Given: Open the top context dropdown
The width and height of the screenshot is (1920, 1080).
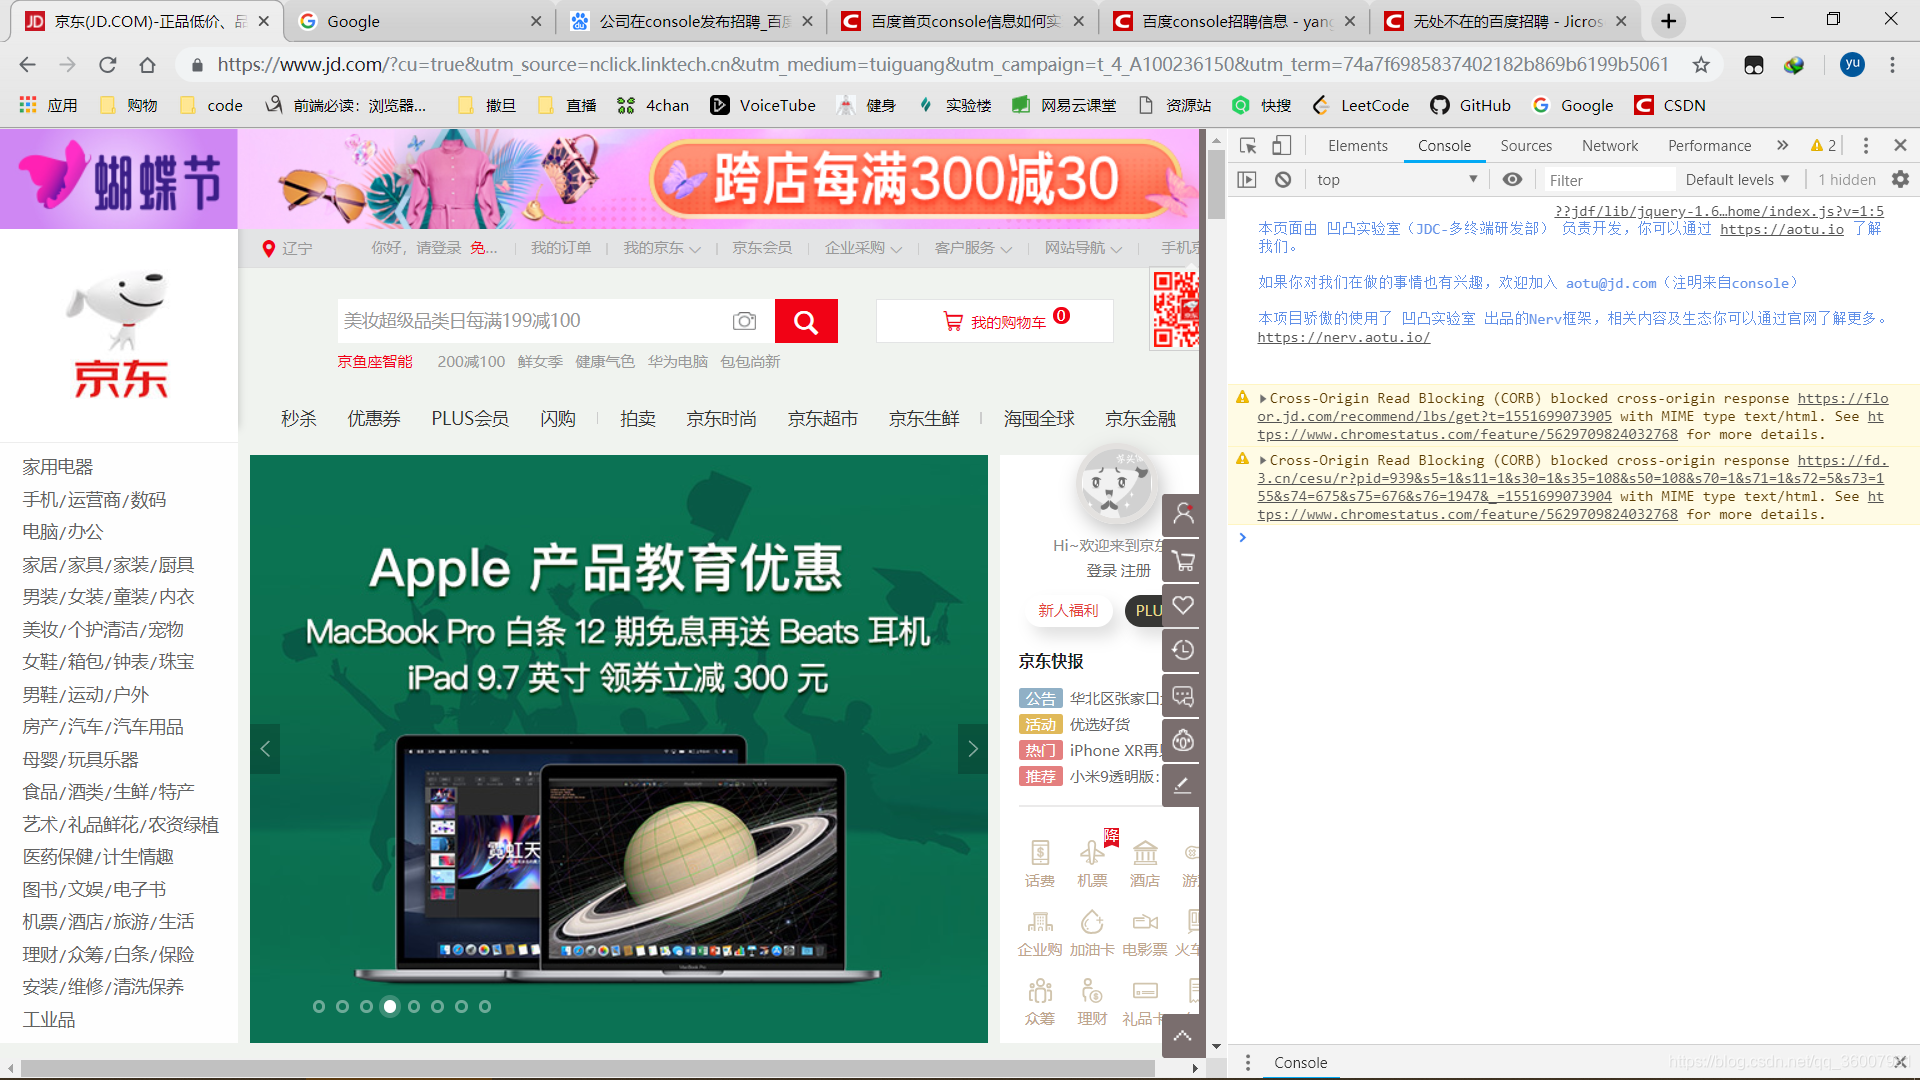Looking at the screenshot, I should click(x=1396, y=180).
